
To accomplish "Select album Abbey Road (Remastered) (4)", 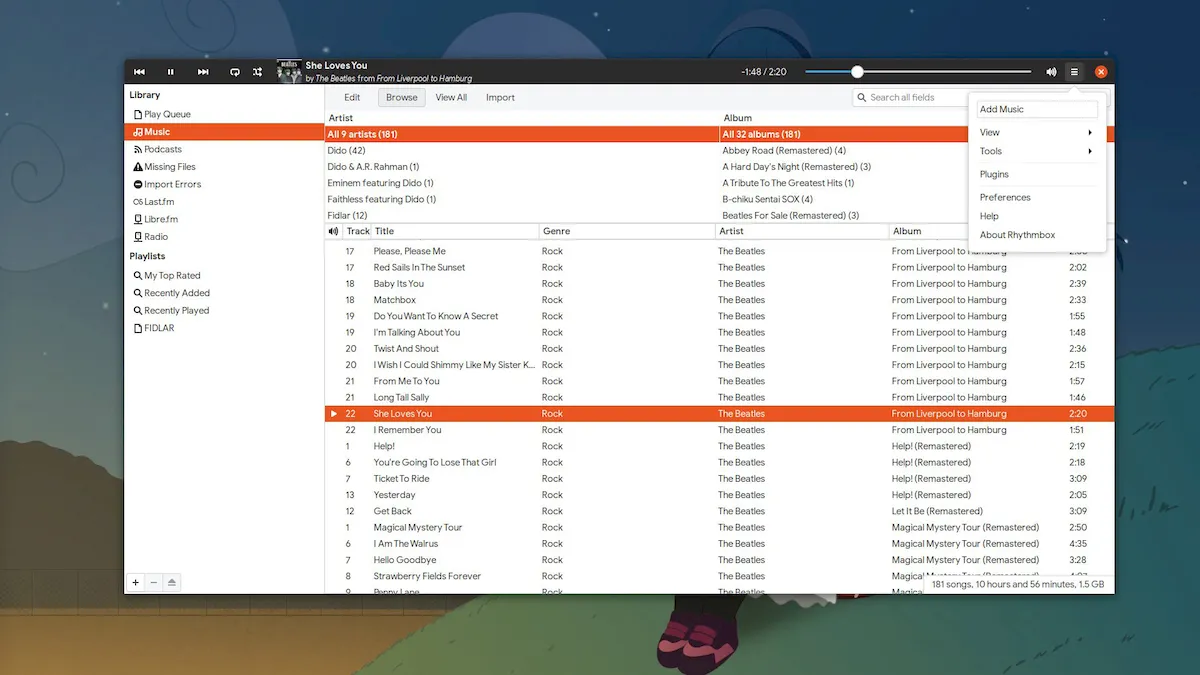I will 845,150.
